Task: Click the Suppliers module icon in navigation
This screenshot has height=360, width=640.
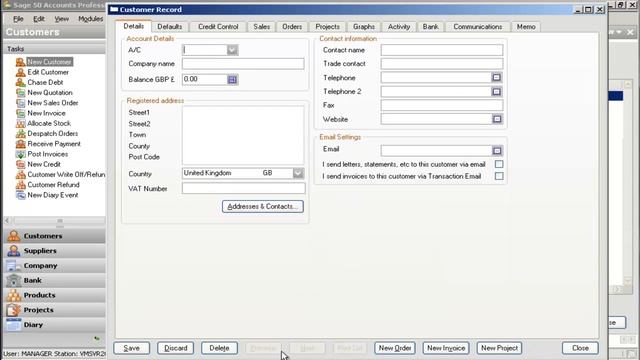Action: (13, 251)
